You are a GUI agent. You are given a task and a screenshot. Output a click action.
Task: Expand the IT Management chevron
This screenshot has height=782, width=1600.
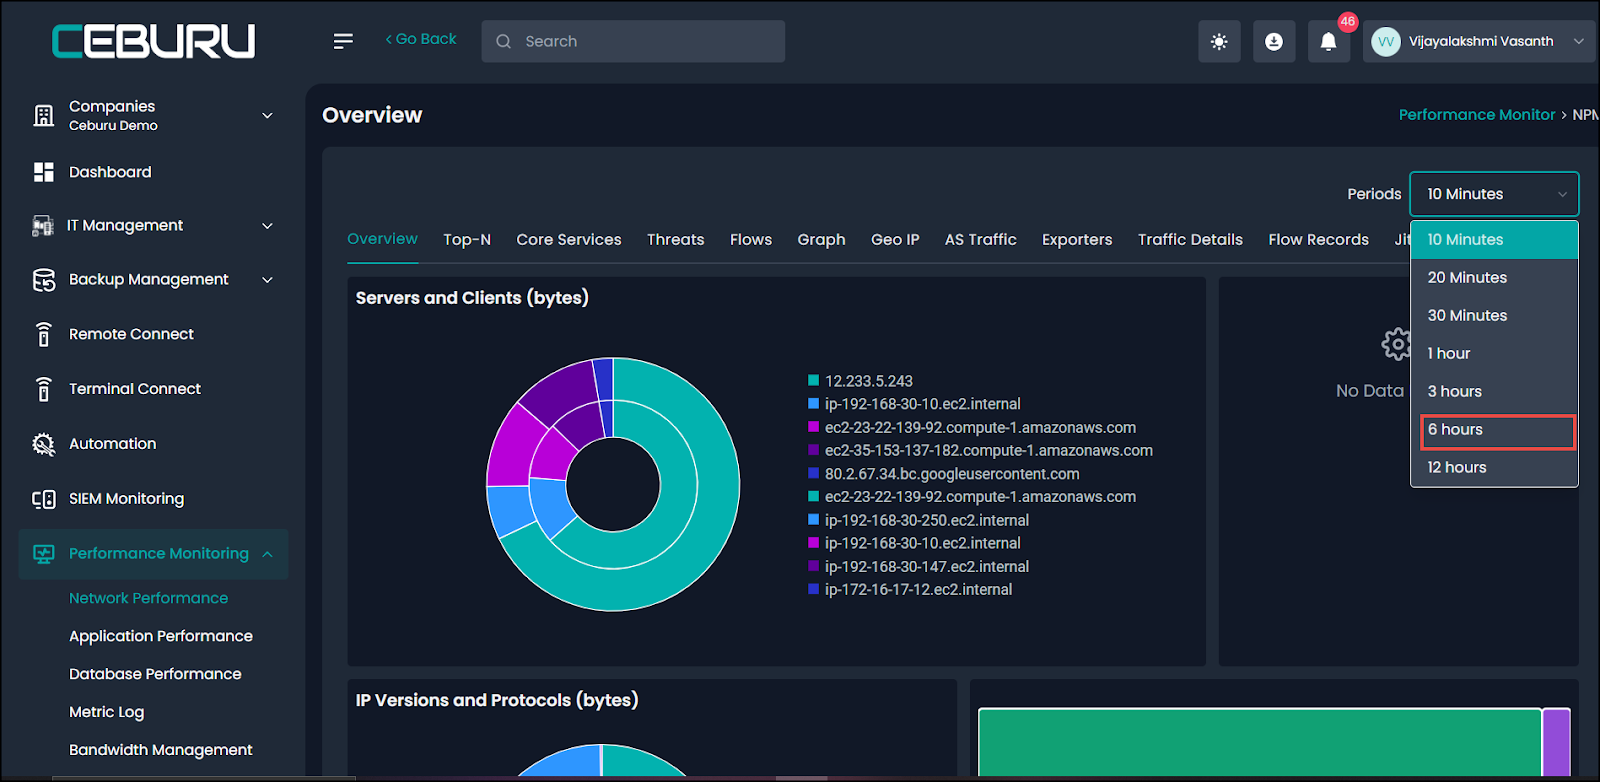click(x=267, y=226)
